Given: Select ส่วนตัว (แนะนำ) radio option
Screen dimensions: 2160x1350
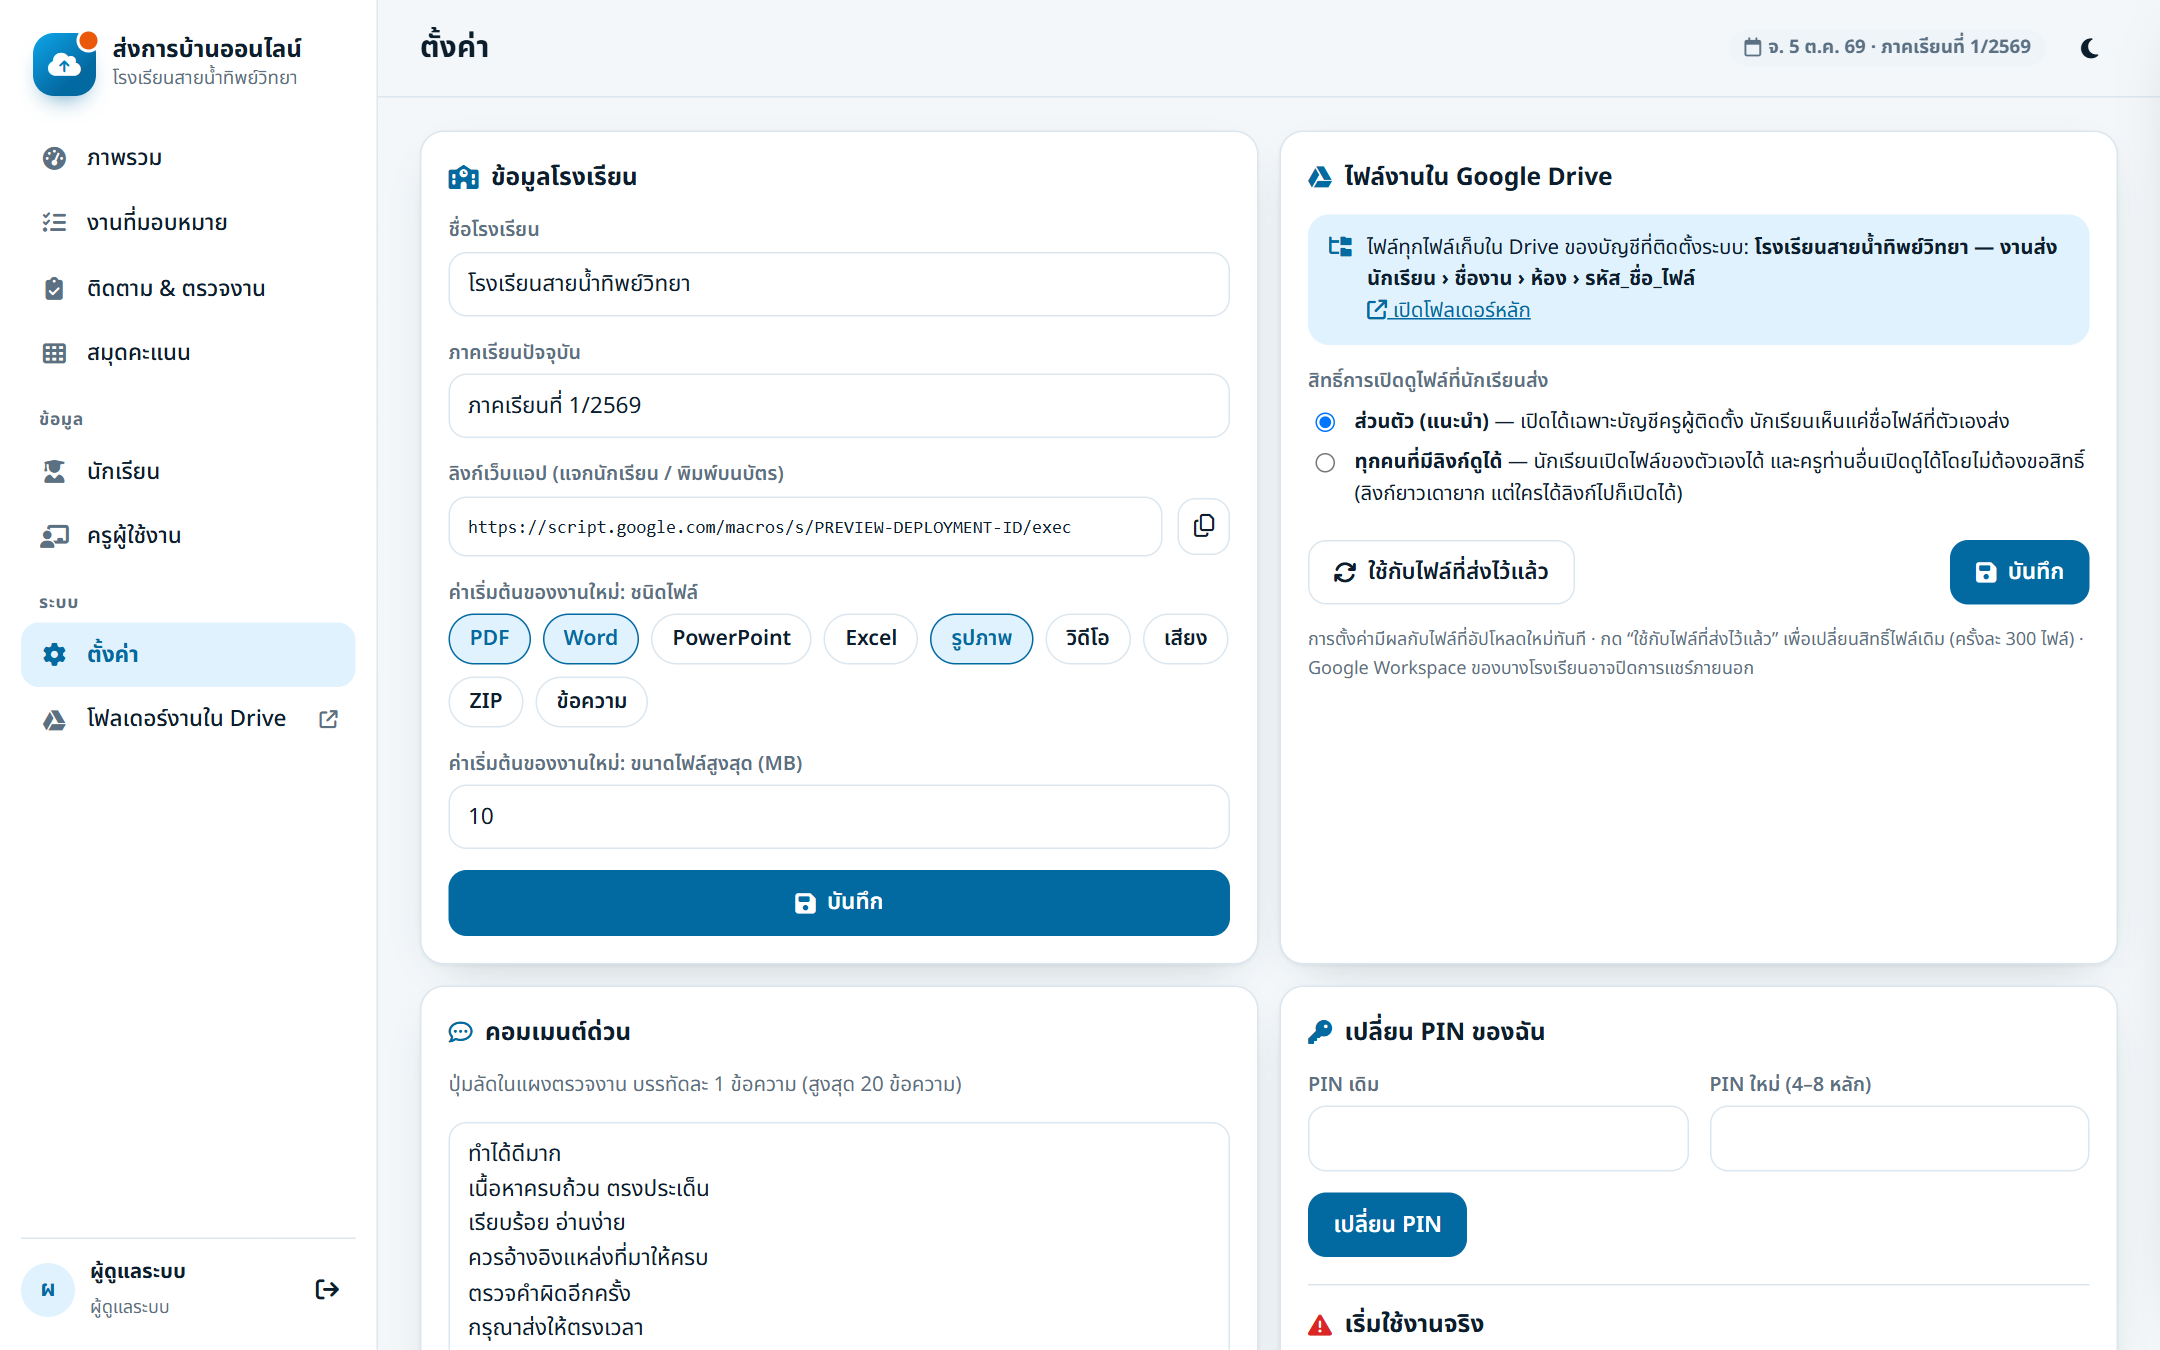Looking at the screenshot, I should [x=1325, y=422].
